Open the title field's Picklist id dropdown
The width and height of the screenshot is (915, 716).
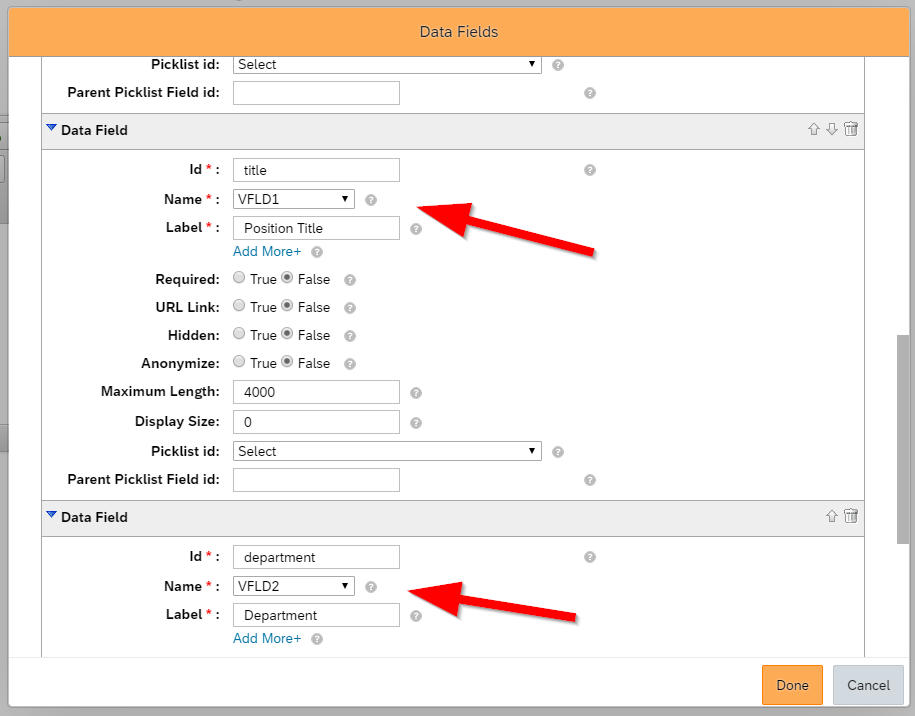pyautogui.click(x=387, y=451)
